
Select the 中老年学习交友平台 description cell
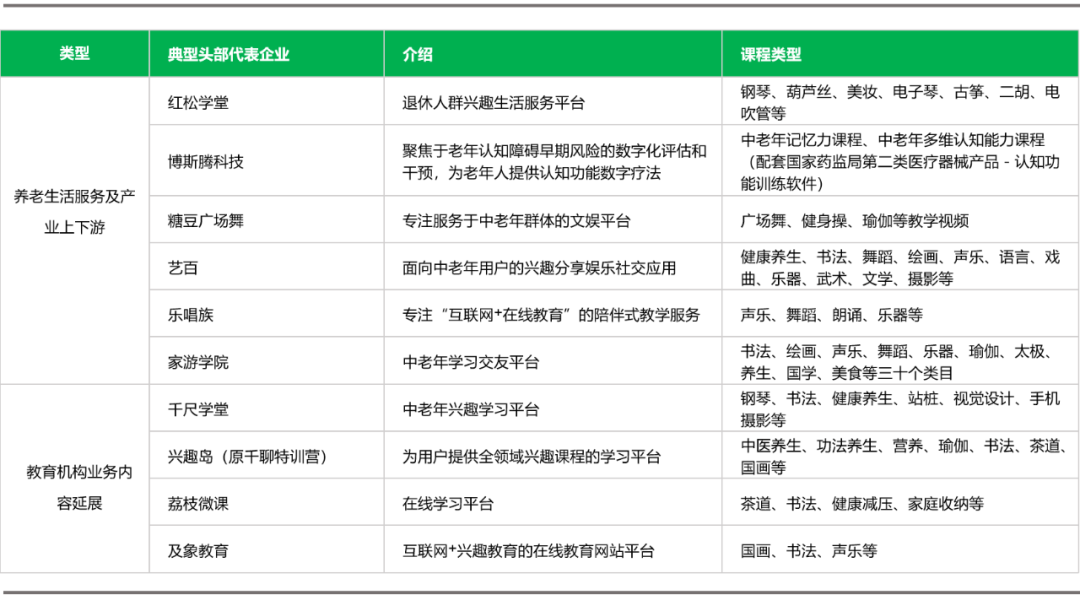click(471, 362)
